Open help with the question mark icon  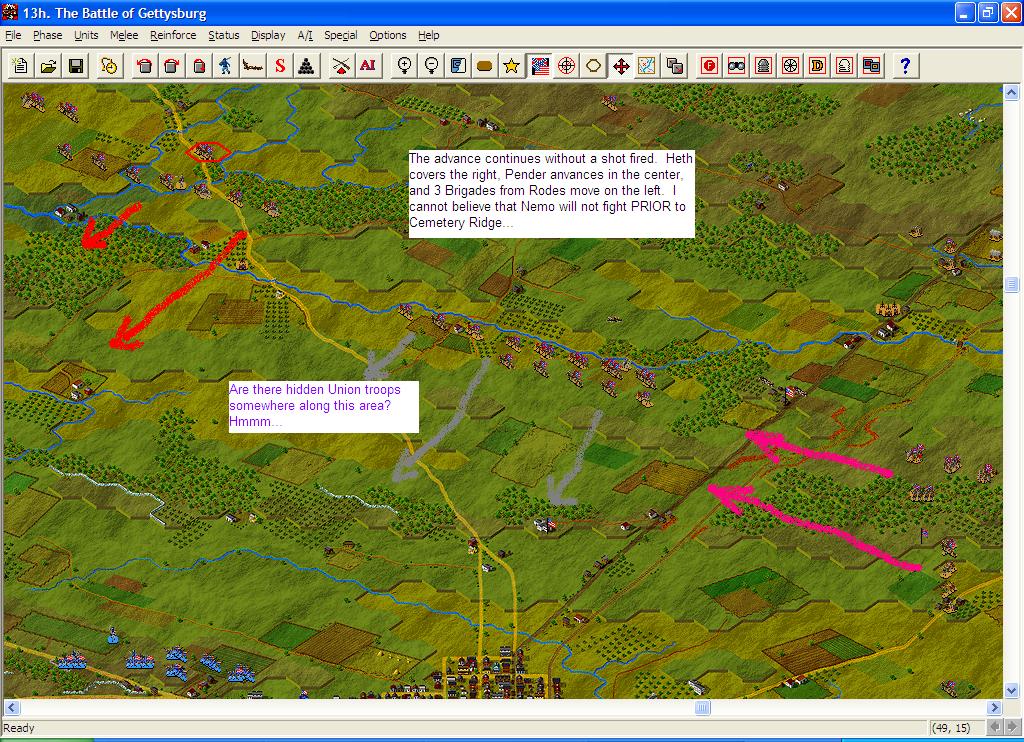tap(905, 65)
